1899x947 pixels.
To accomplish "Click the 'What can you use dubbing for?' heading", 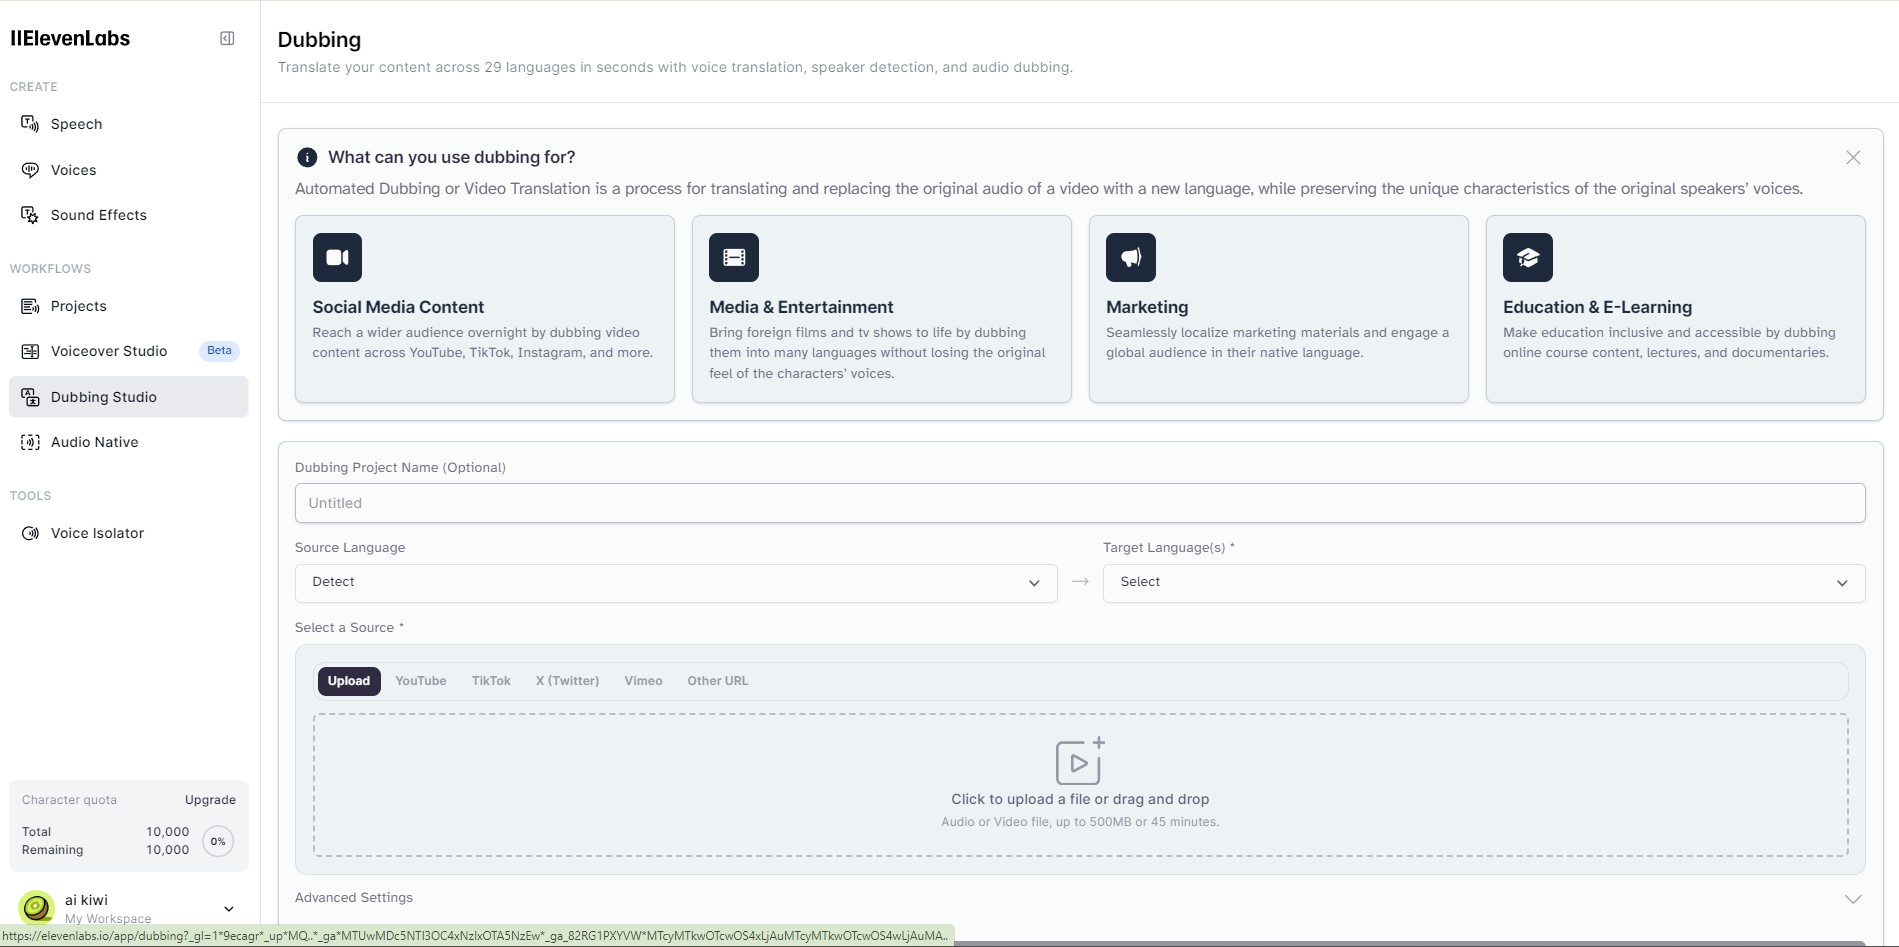I will pyautogui.click(x=452, y=157).
